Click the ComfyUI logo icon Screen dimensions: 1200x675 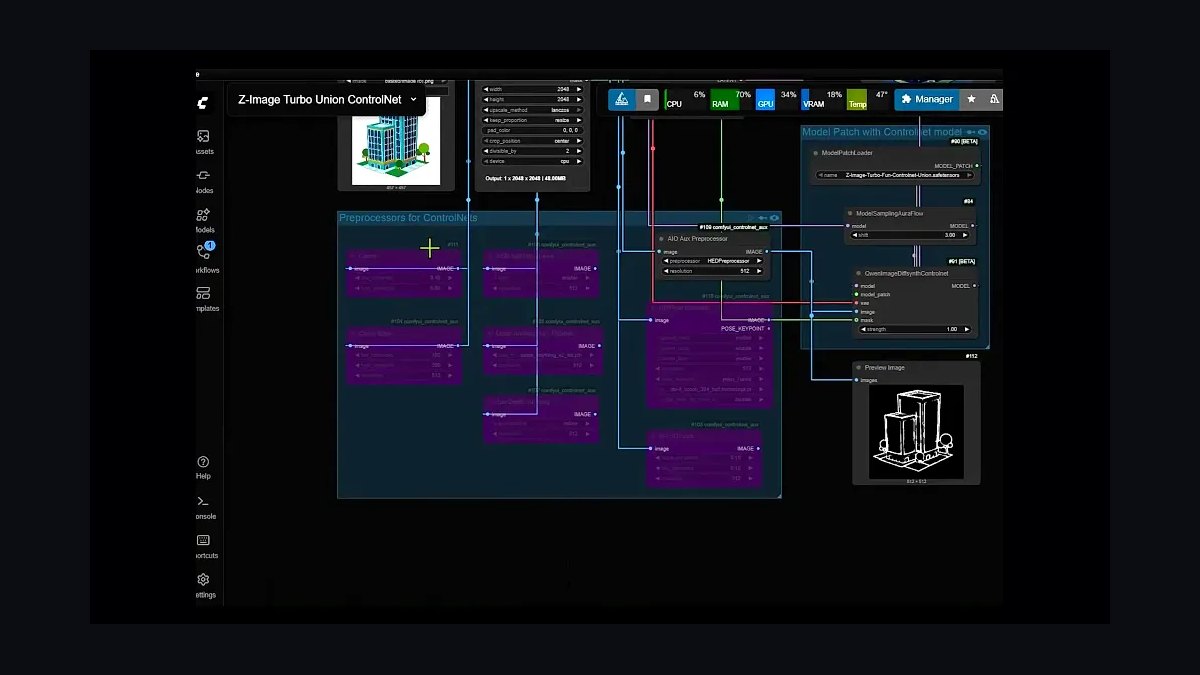203,102
